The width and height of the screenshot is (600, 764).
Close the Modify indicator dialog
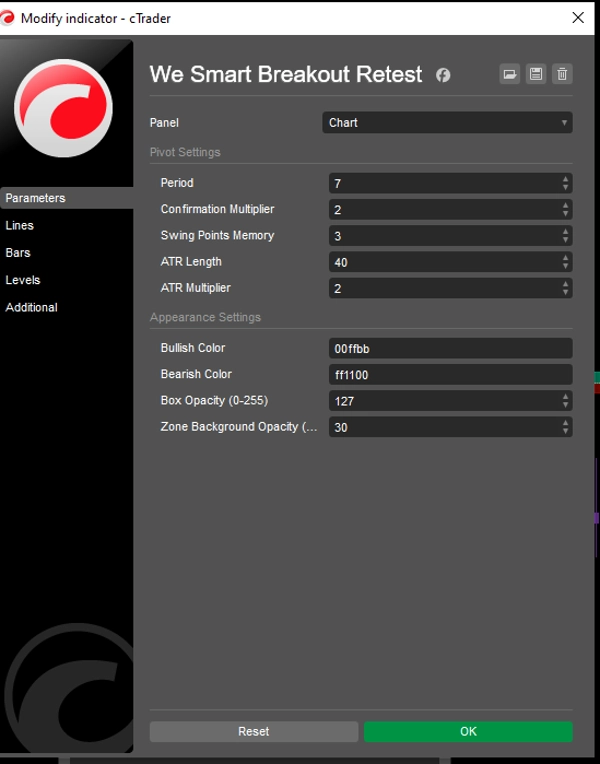coord(578,18)
